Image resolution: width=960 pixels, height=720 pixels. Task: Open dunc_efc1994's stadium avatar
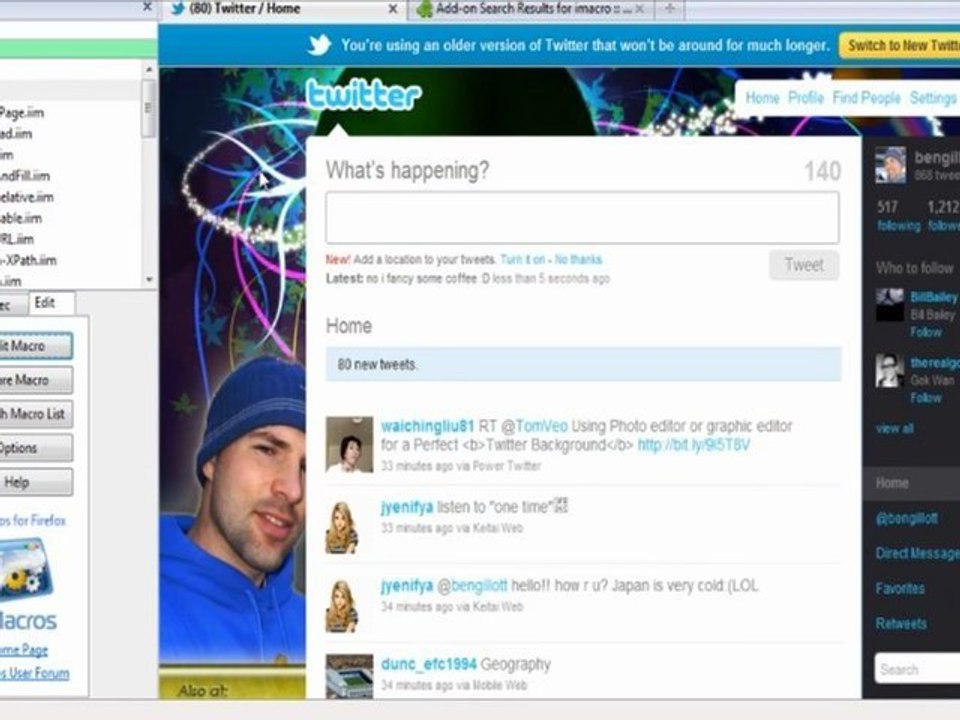[x=349, y=677]
